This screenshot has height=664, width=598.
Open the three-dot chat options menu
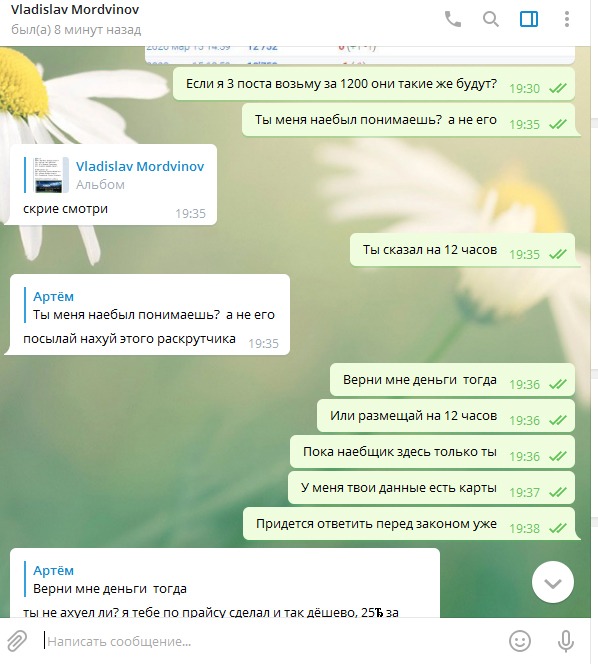click(x=567, y=19)
